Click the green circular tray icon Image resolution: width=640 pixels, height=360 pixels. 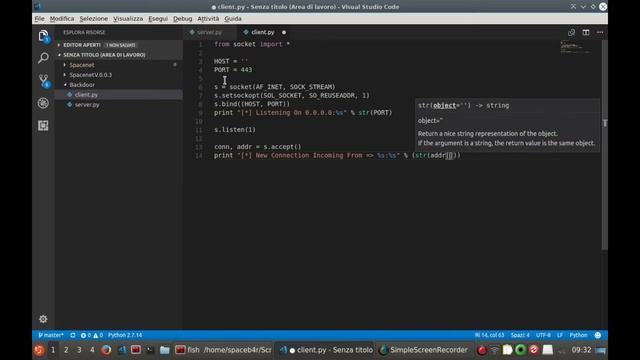tap(520, 350)
